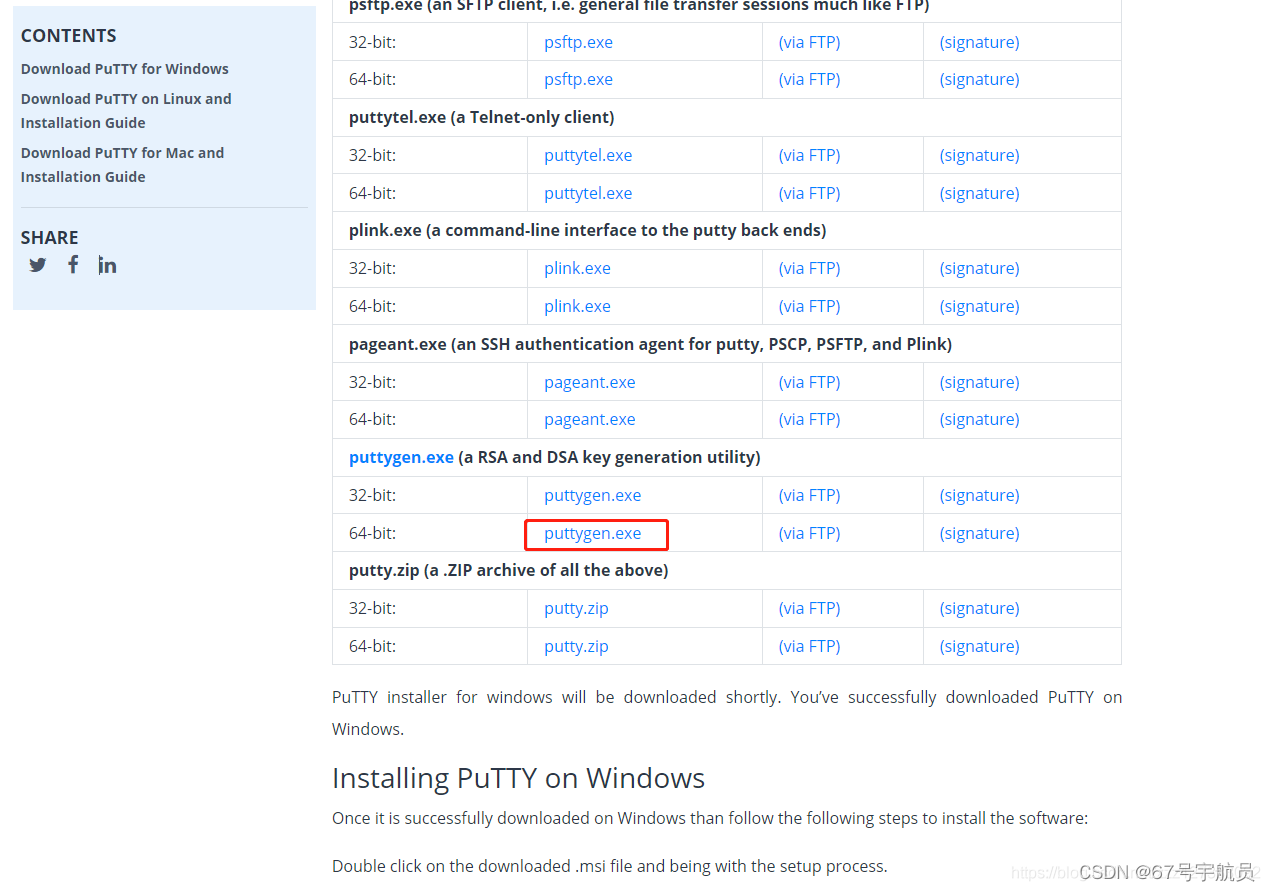Open via FTP link for 32-bit putty.zip

coord(809,608)
